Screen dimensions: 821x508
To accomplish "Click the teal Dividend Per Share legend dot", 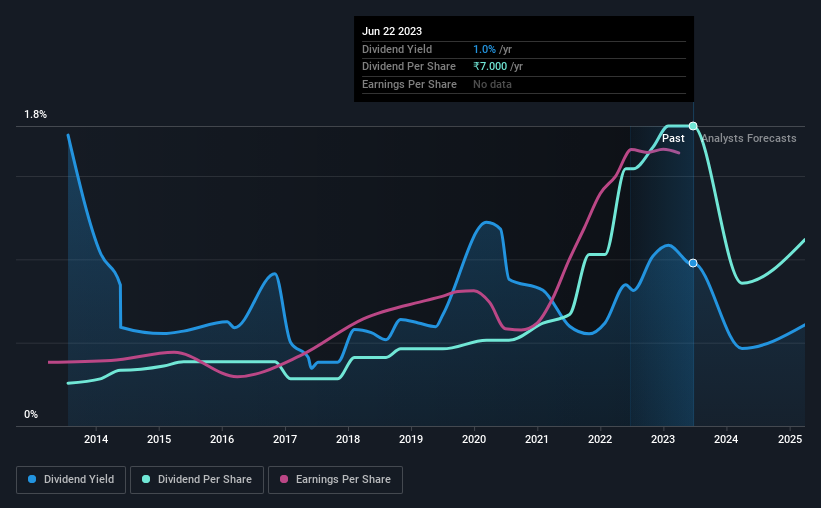I will (146, 479).
